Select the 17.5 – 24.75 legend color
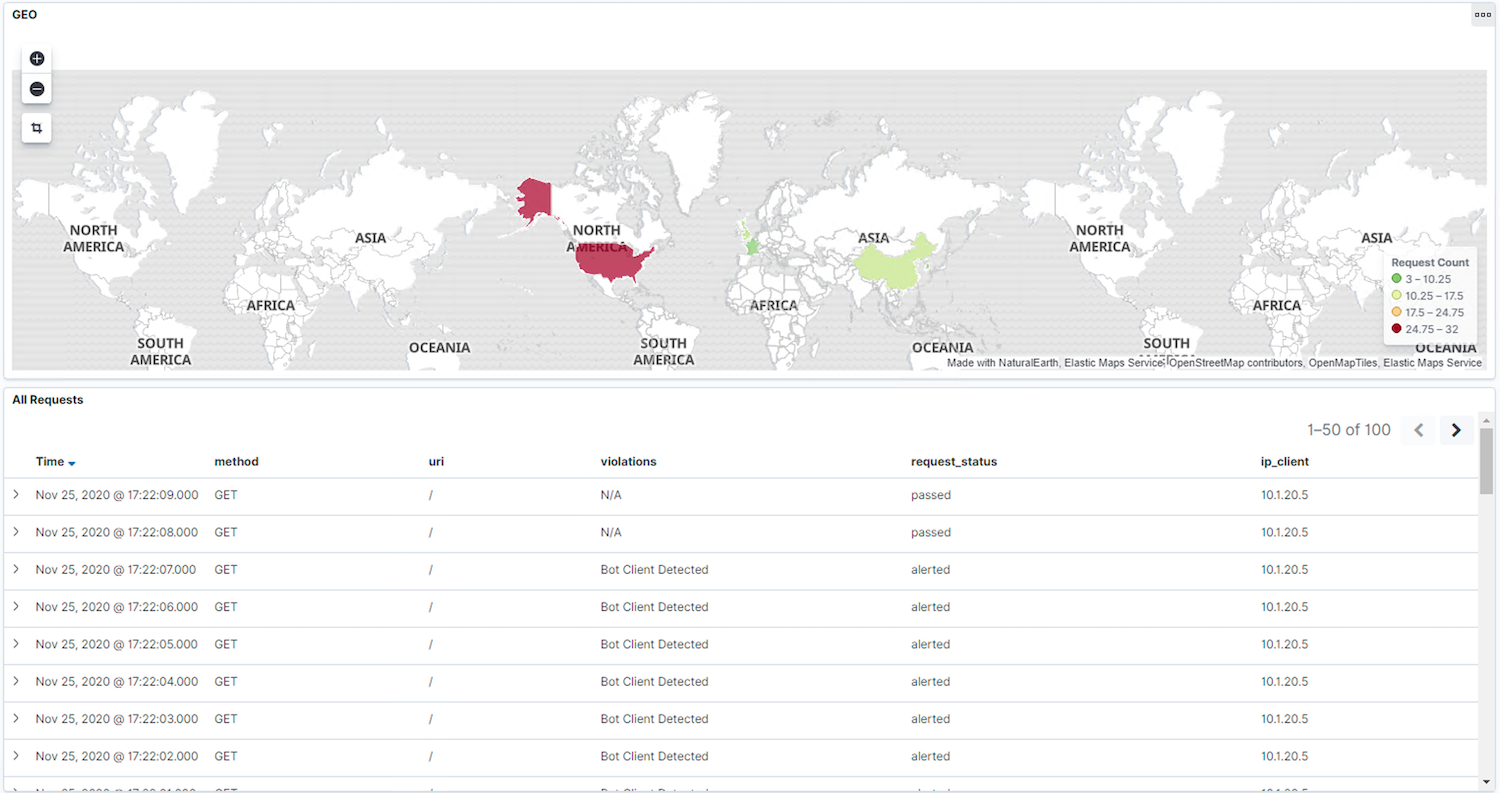 click(x=1397, y=312)
